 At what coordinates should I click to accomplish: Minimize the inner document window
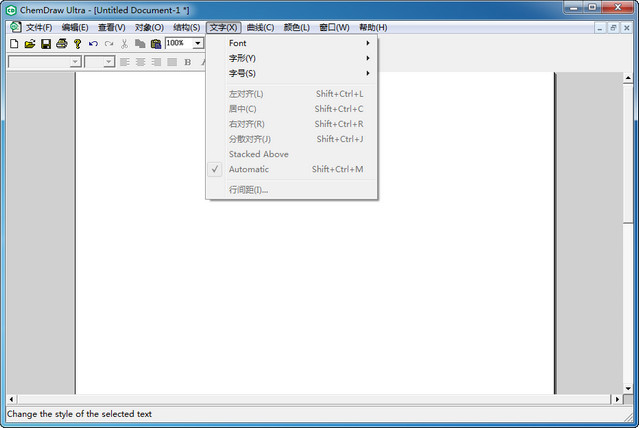click(x=599, y=28)
